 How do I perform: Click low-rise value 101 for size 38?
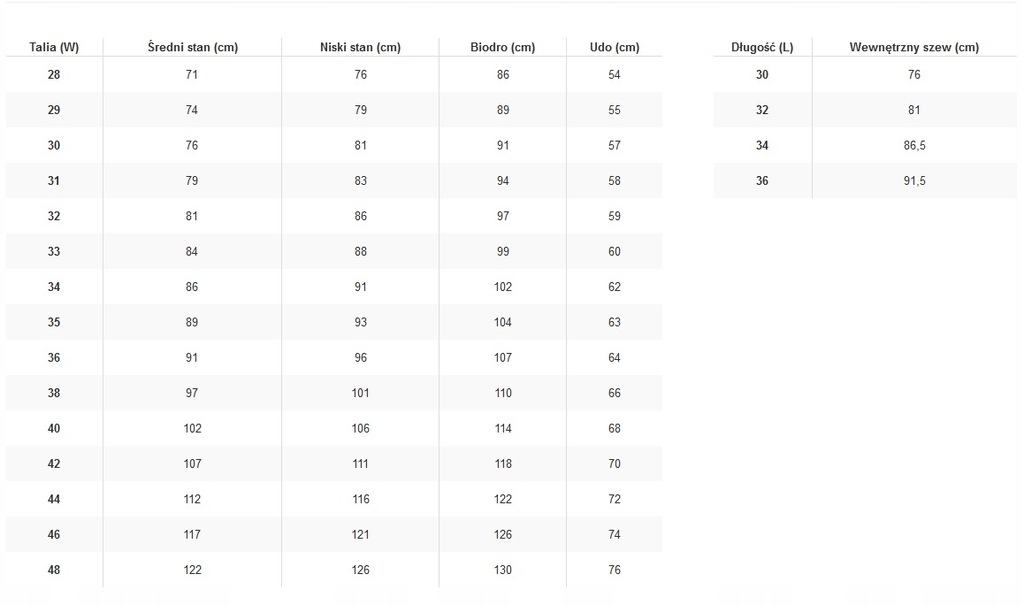(360, 393)
